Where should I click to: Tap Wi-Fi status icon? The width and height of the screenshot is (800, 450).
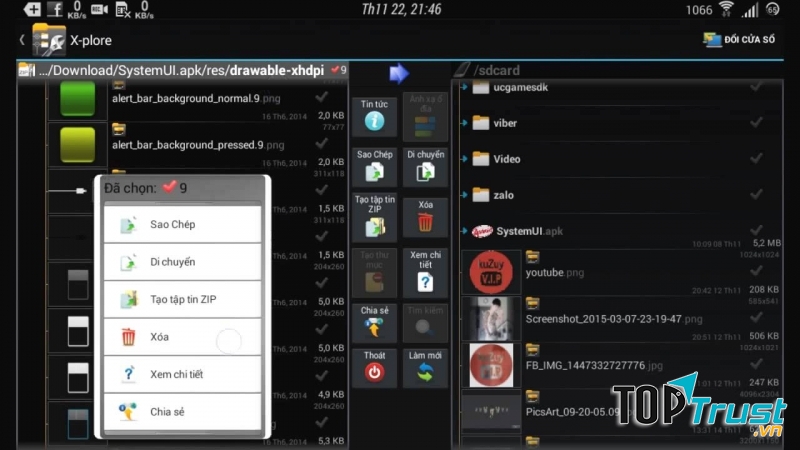(726, 9)
